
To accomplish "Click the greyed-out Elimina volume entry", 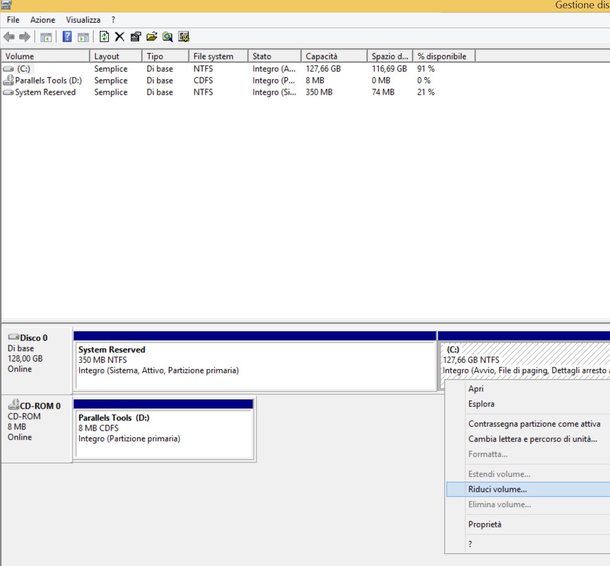I will coord(500,505).
